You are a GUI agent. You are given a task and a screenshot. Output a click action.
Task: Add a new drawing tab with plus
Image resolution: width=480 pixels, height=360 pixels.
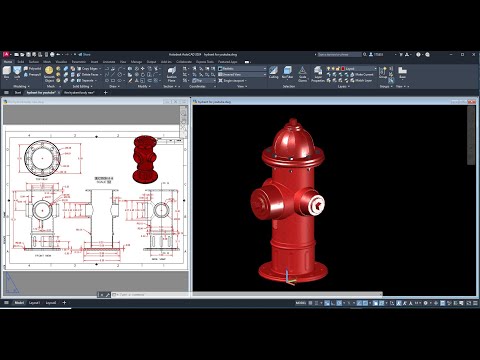[106, 93]
